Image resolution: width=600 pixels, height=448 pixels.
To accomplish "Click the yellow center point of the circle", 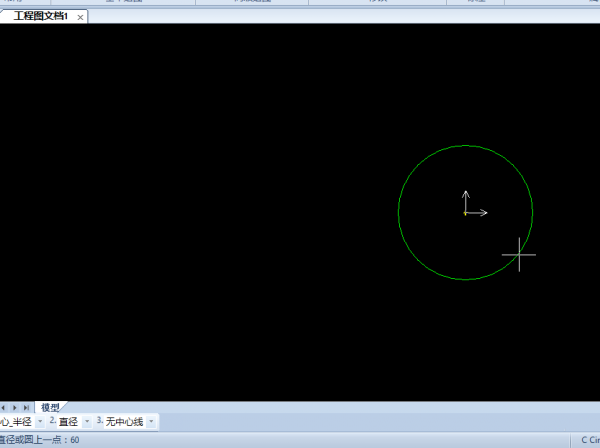I will coord(466,212).
